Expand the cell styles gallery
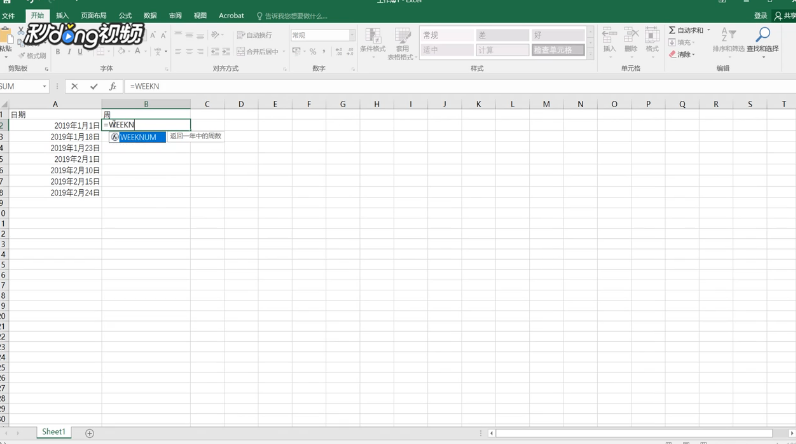 click(x=590, y=54)
